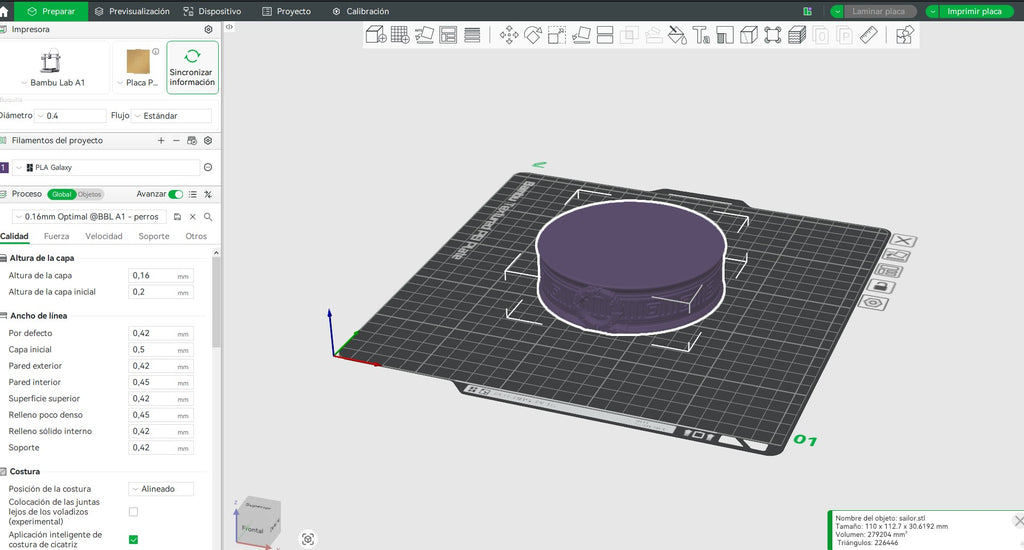Select the Scale tool

[556, 35]
